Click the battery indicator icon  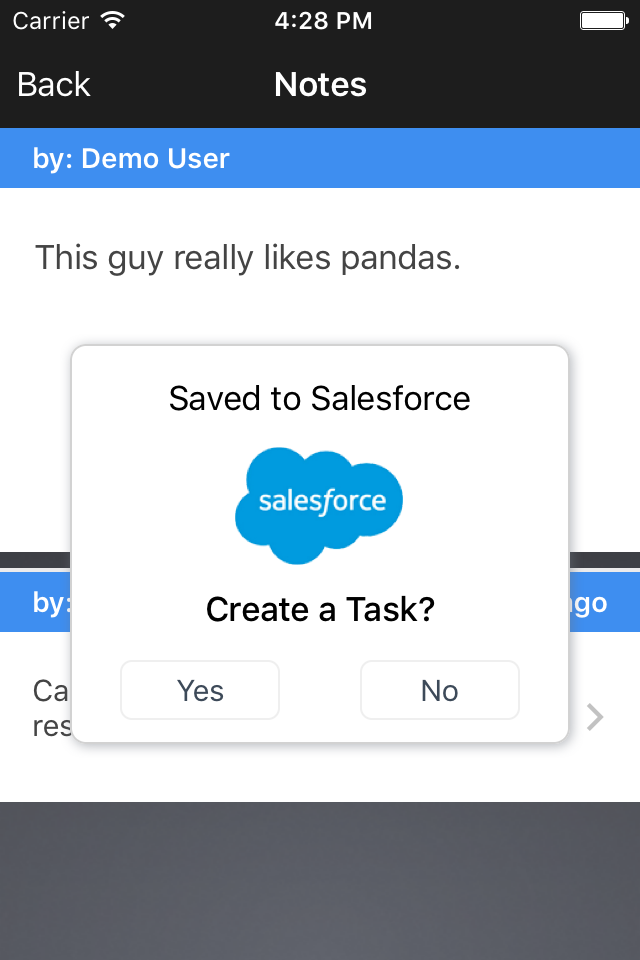602,21
